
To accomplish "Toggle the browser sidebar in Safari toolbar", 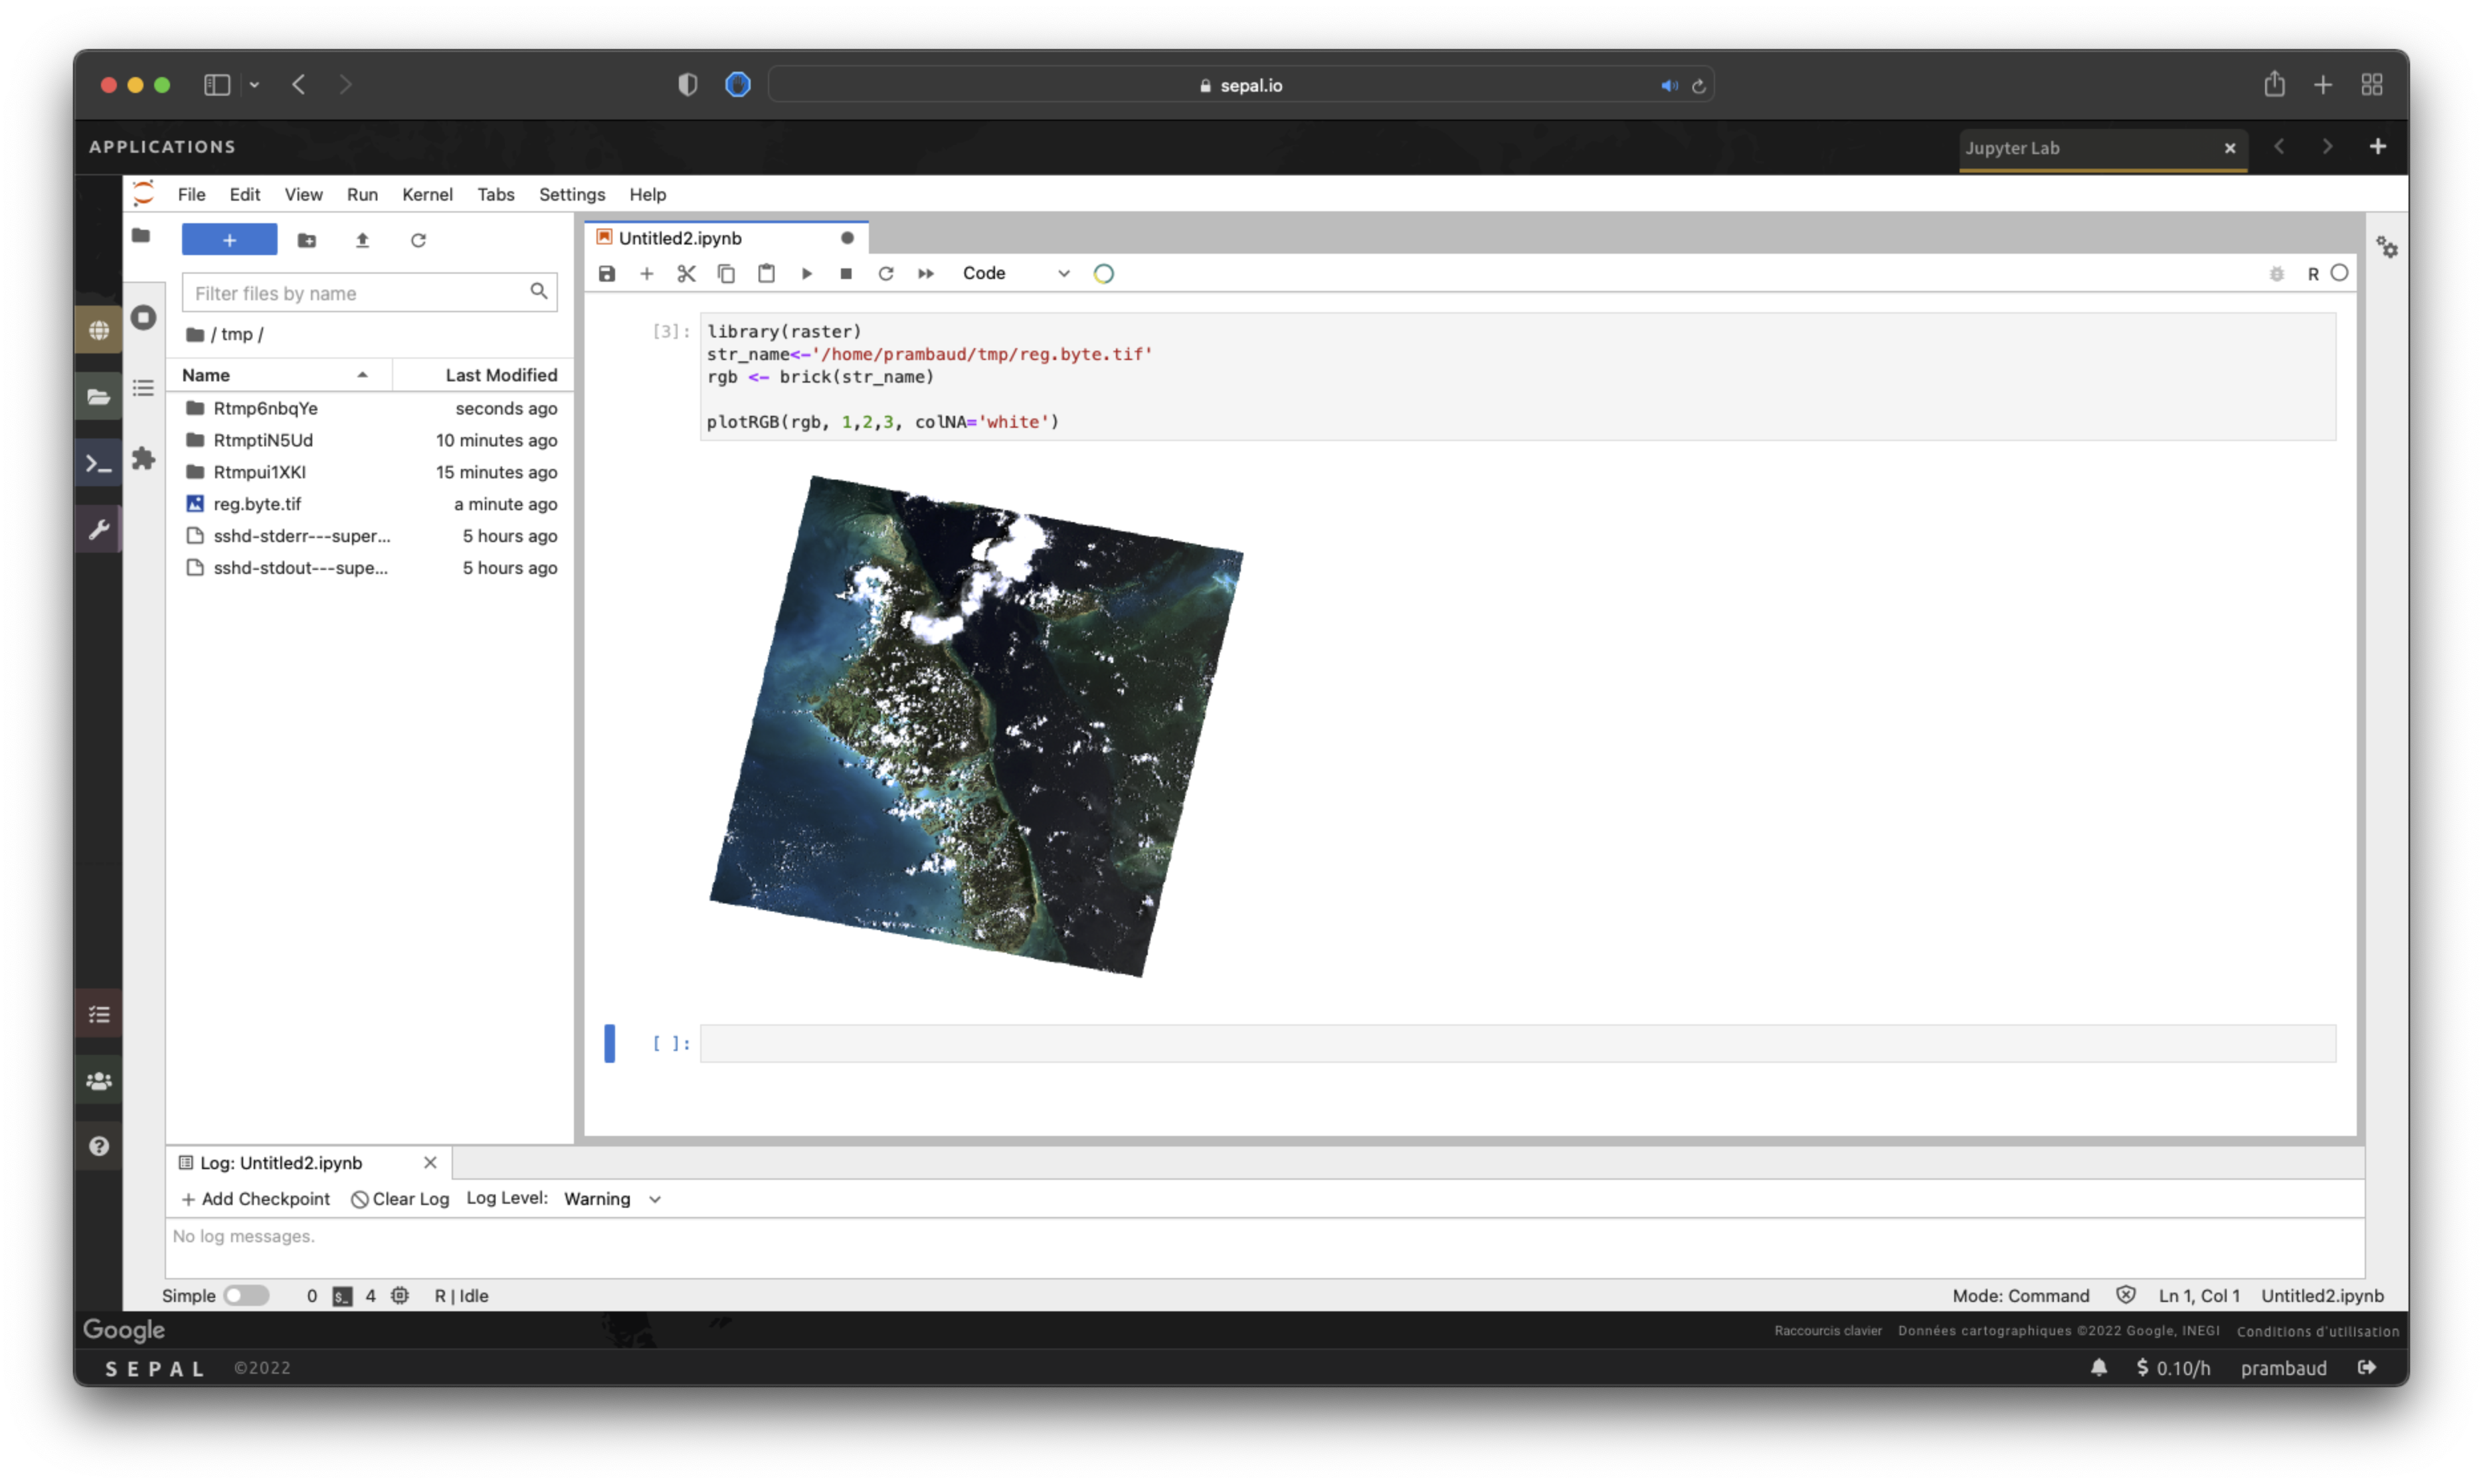I will coord(217,85).
